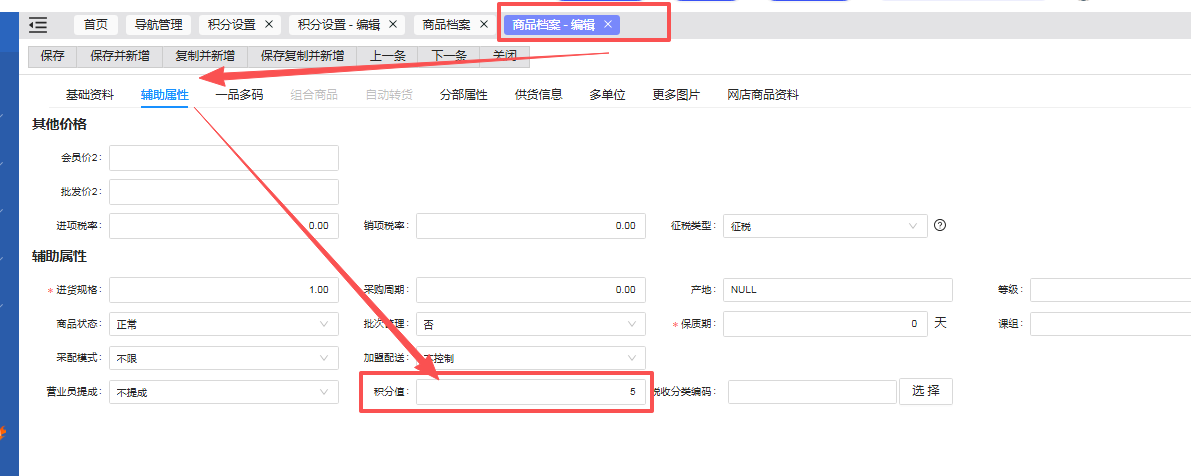Collapse the sidebar menu icon
1191x476 pixels.
coord(37,25)
